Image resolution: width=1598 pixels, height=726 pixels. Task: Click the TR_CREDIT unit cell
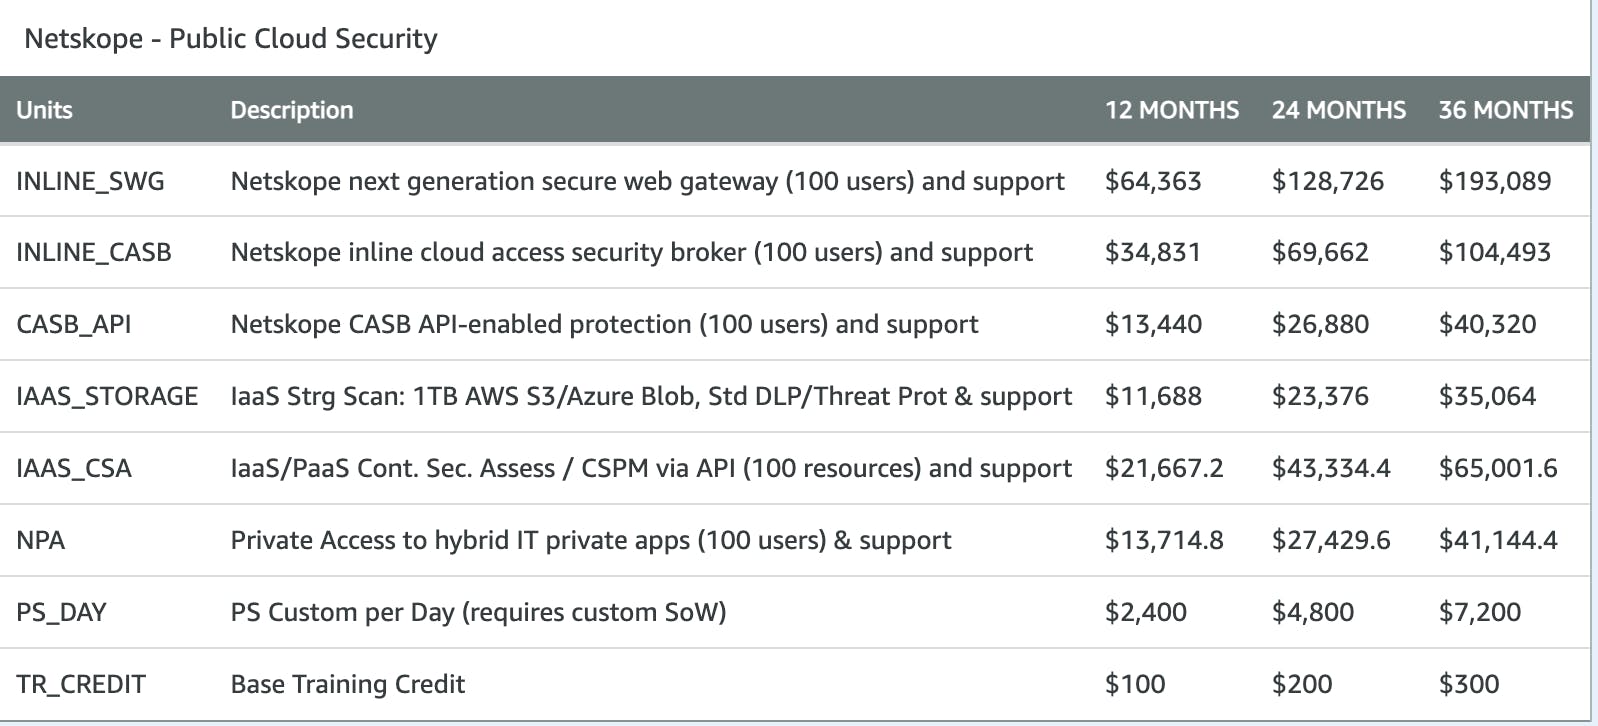pos(81,684)
